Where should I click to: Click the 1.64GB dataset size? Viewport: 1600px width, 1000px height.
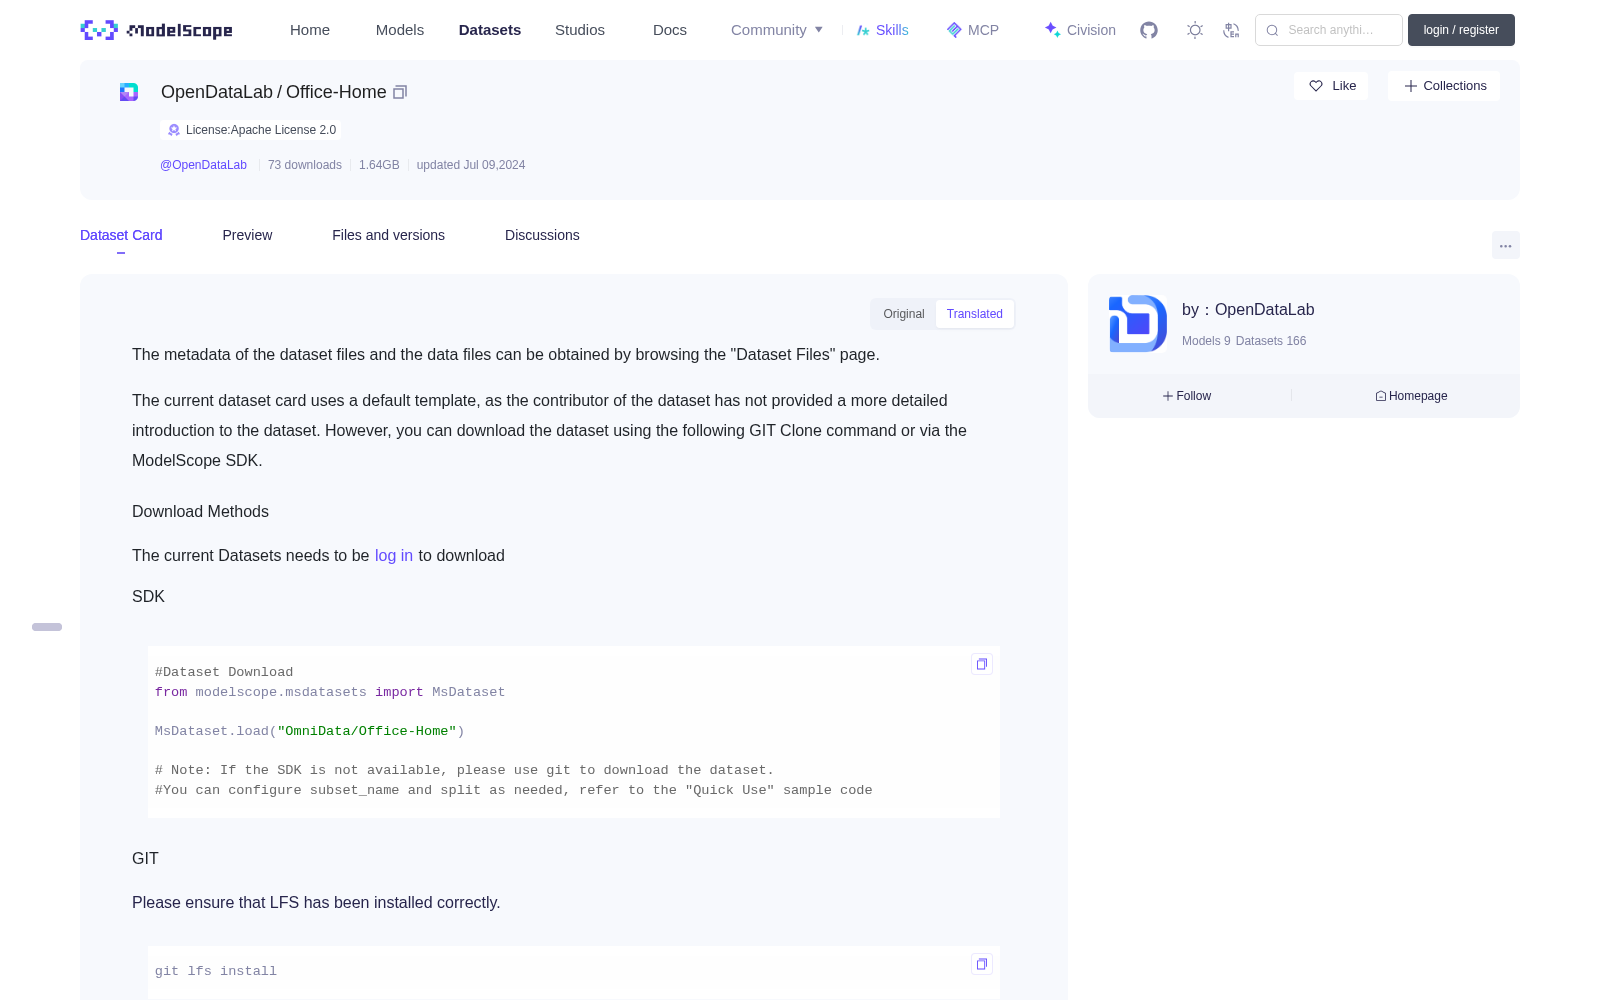pos(379,165)
